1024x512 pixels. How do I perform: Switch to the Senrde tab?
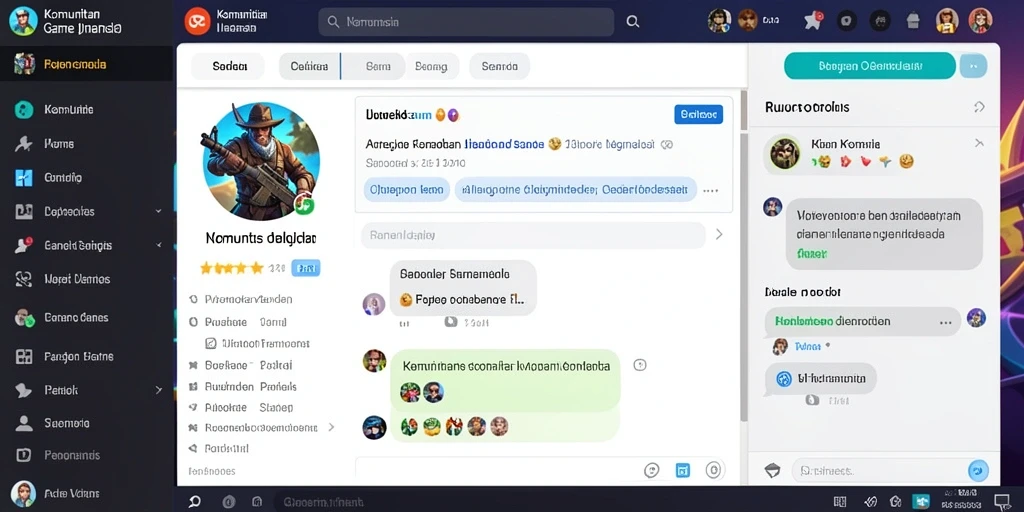coord(500,66)
